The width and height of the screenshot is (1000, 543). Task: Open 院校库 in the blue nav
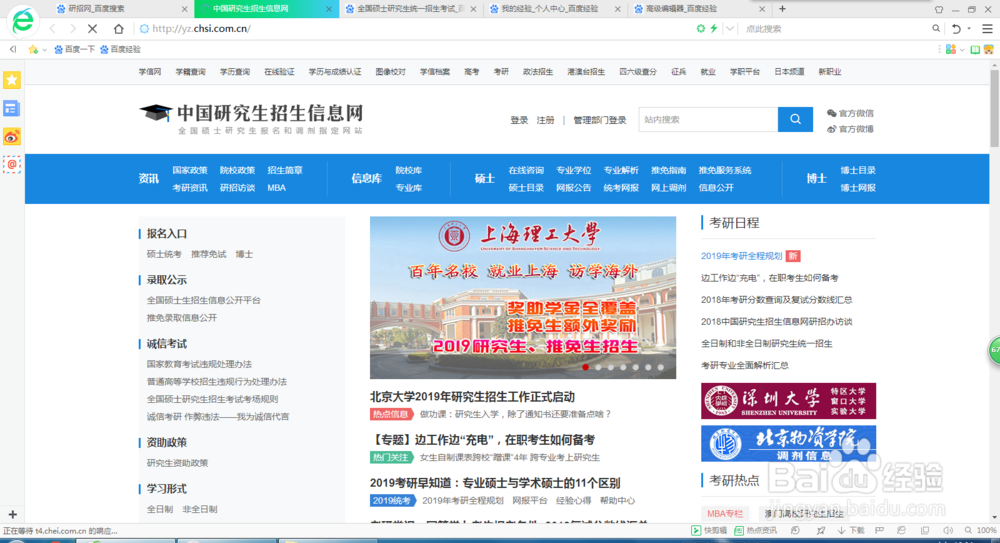pyautogui.click(x=409, y=170)
